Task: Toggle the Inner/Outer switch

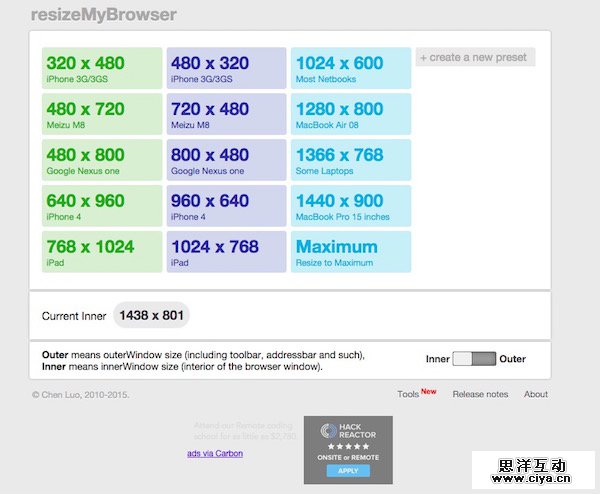Action: click(x=474, y=359)
